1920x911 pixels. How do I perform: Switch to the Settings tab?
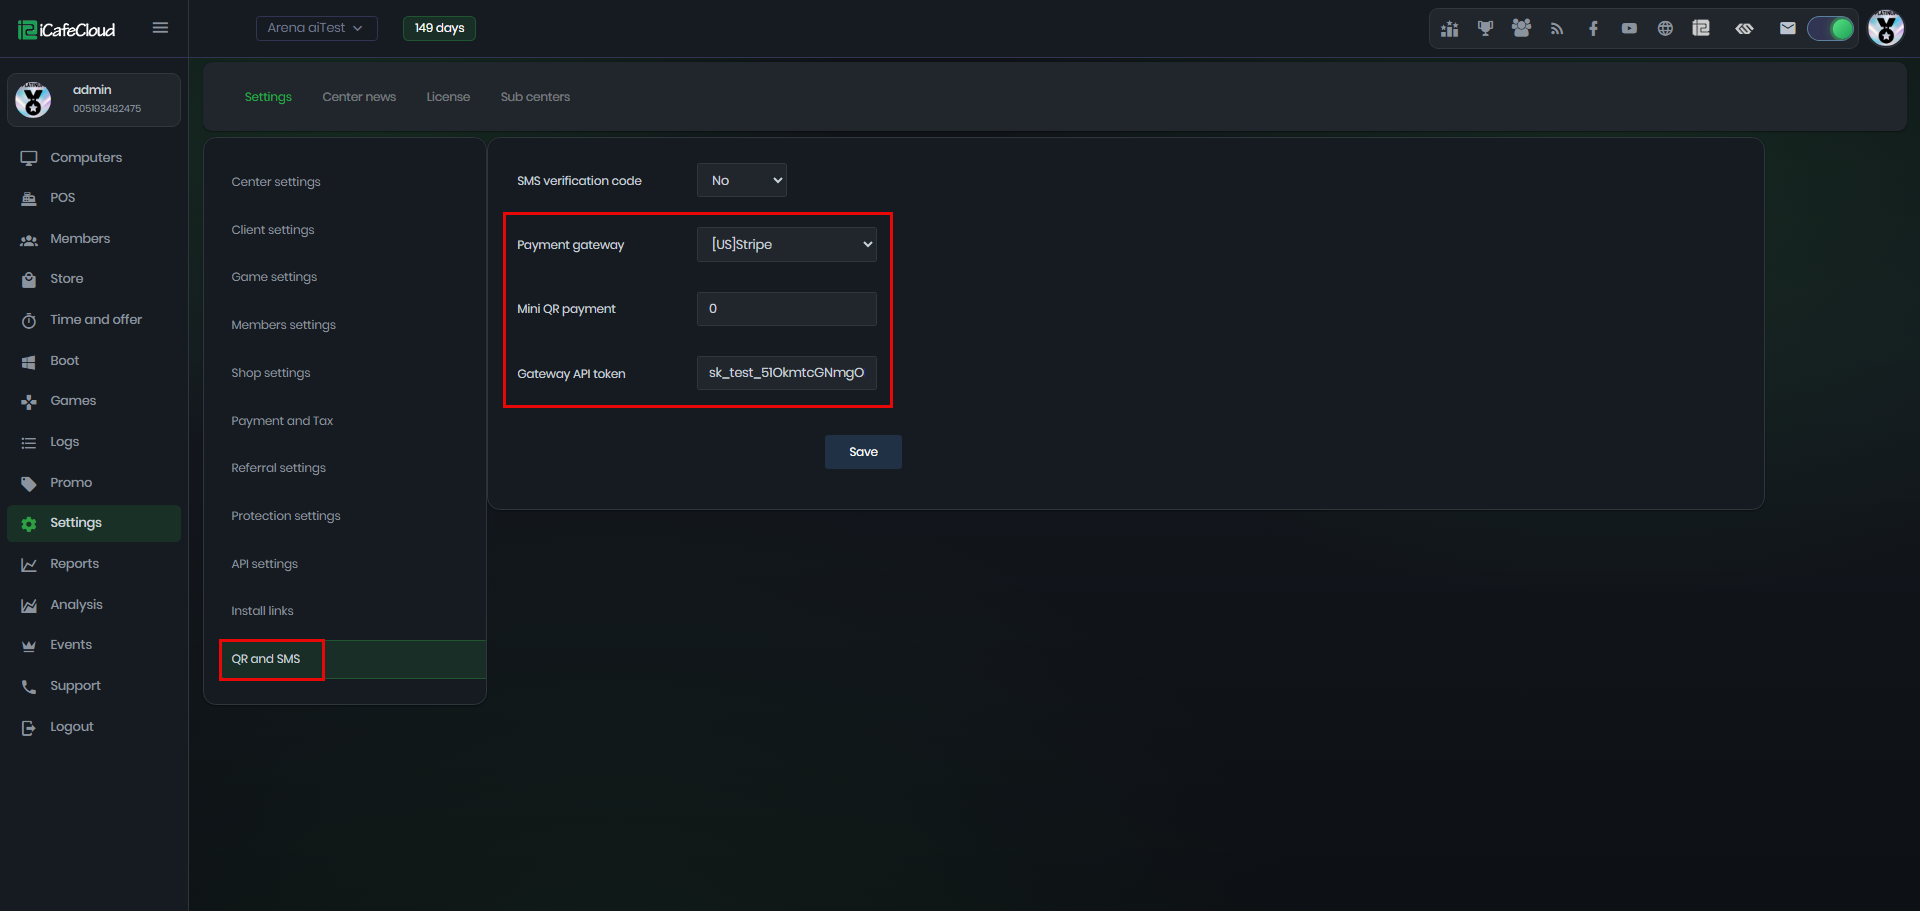(268, 97)
